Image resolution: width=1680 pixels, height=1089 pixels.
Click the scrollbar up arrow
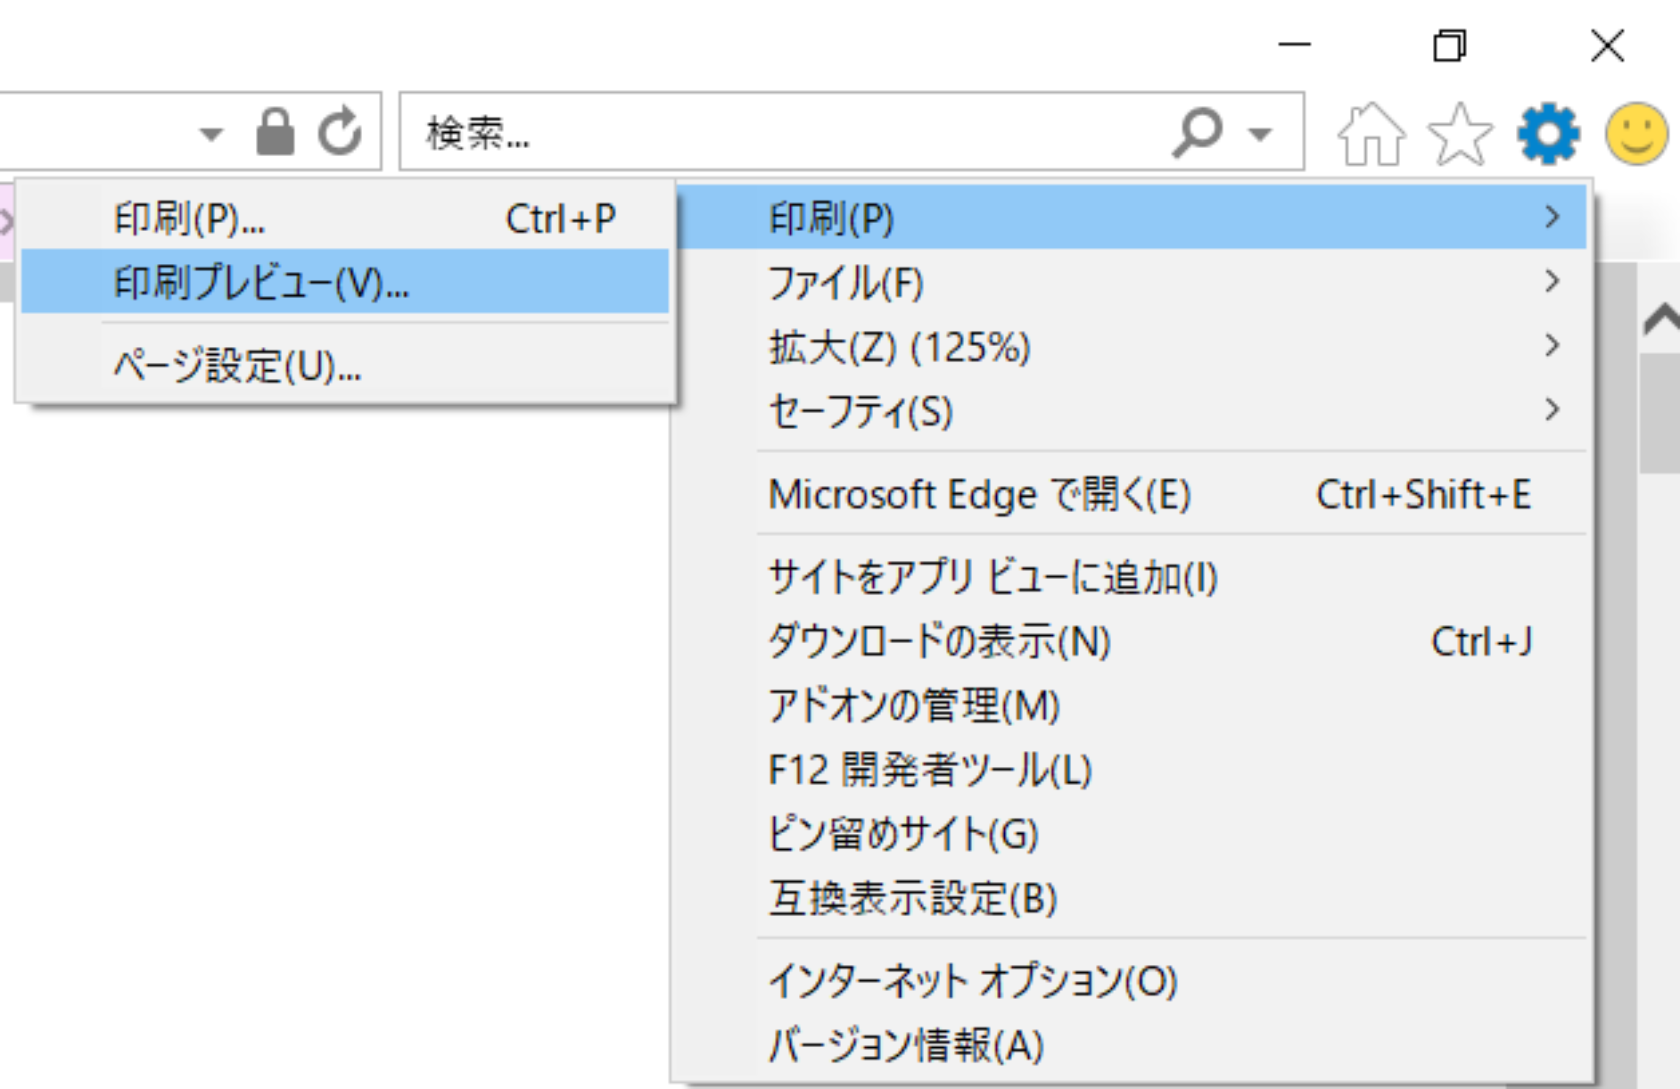(x=1661, y=320)
